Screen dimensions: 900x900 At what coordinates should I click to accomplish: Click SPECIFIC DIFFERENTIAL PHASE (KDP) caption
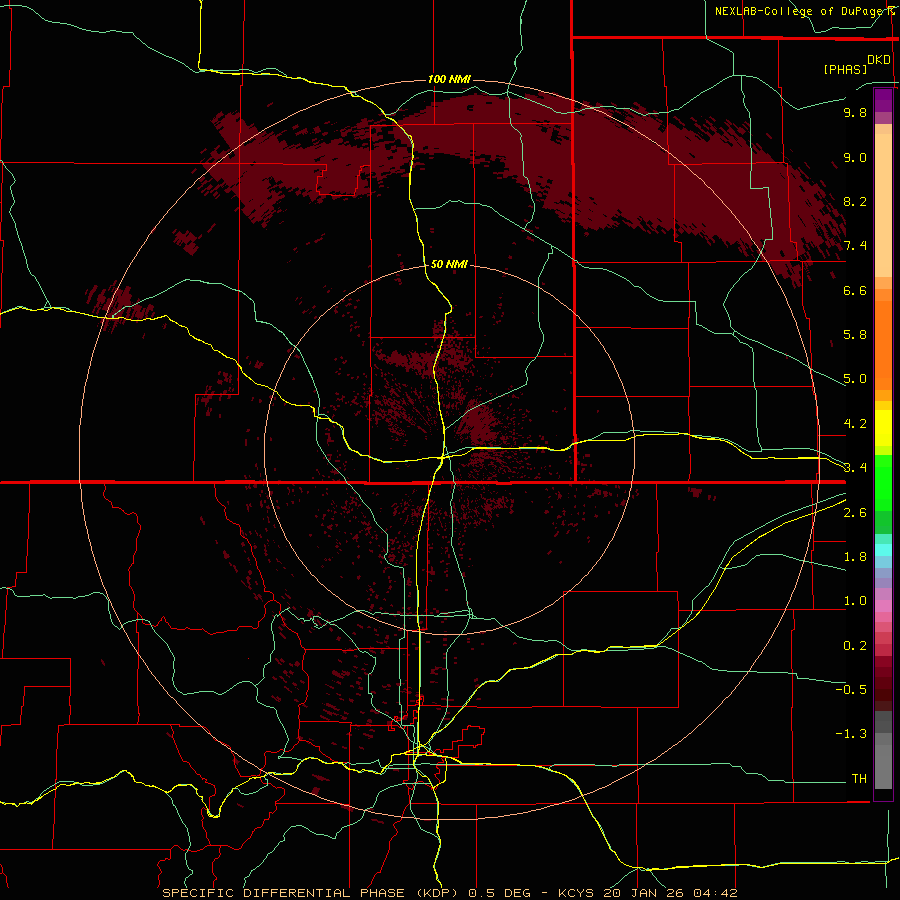pyautogui.click(x=311, y=893)
